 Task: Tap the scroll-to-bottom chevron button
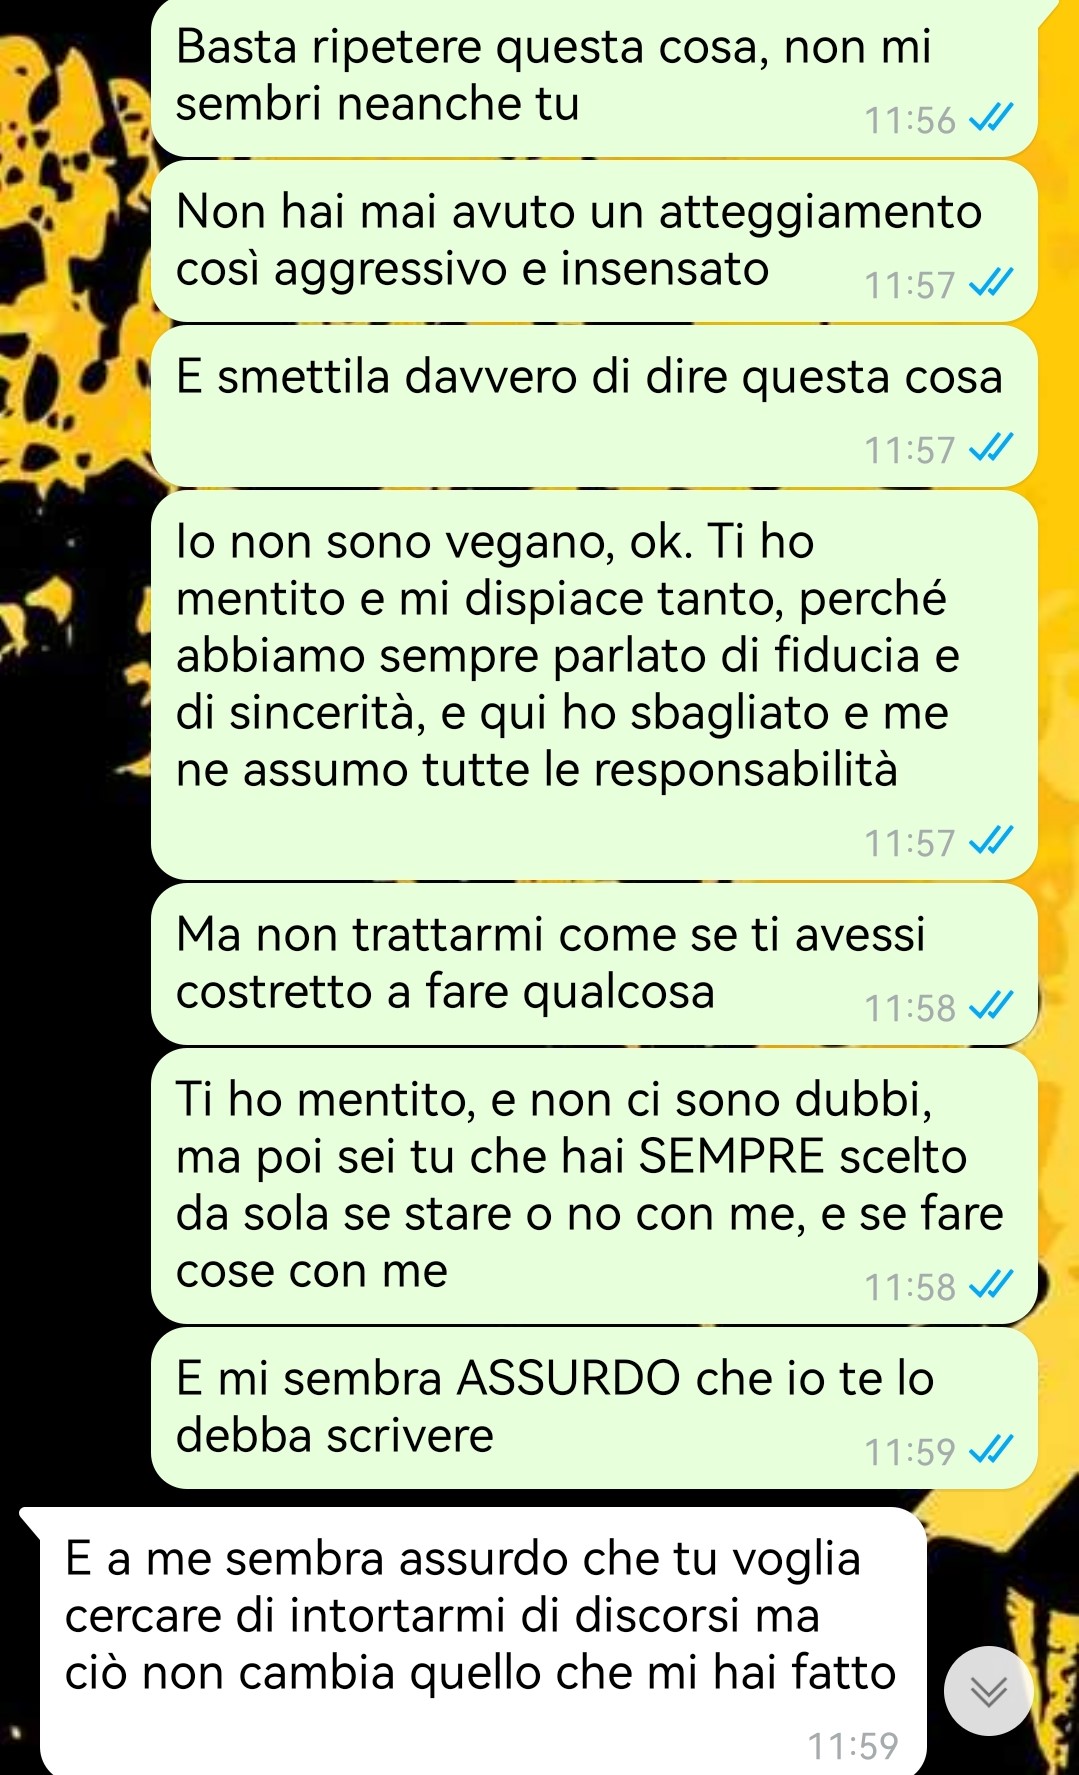(x=988, y=1691)
